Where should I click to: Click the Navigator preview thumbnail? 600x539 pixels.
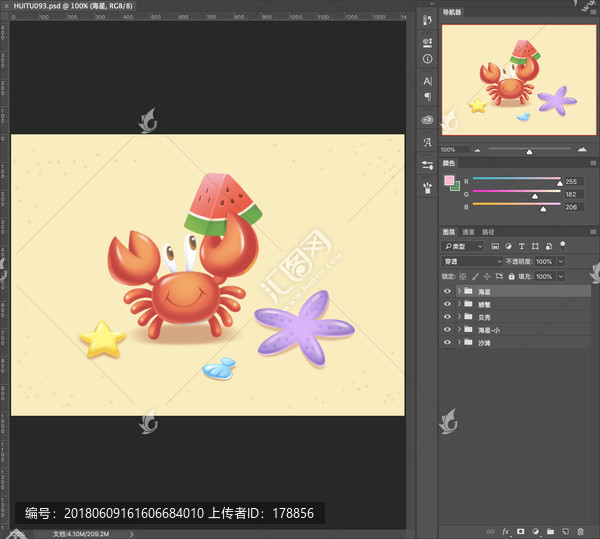pos(519,80)
